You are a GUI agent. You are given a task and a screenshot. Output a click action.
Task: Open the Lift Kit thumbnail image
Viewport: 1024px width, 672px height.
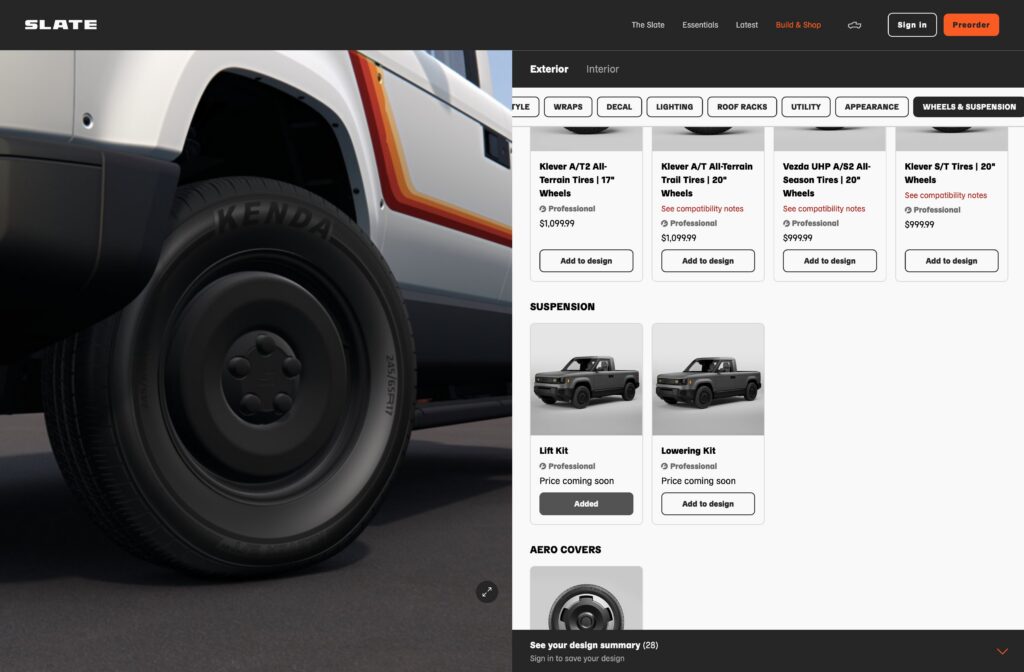[586, 379]
